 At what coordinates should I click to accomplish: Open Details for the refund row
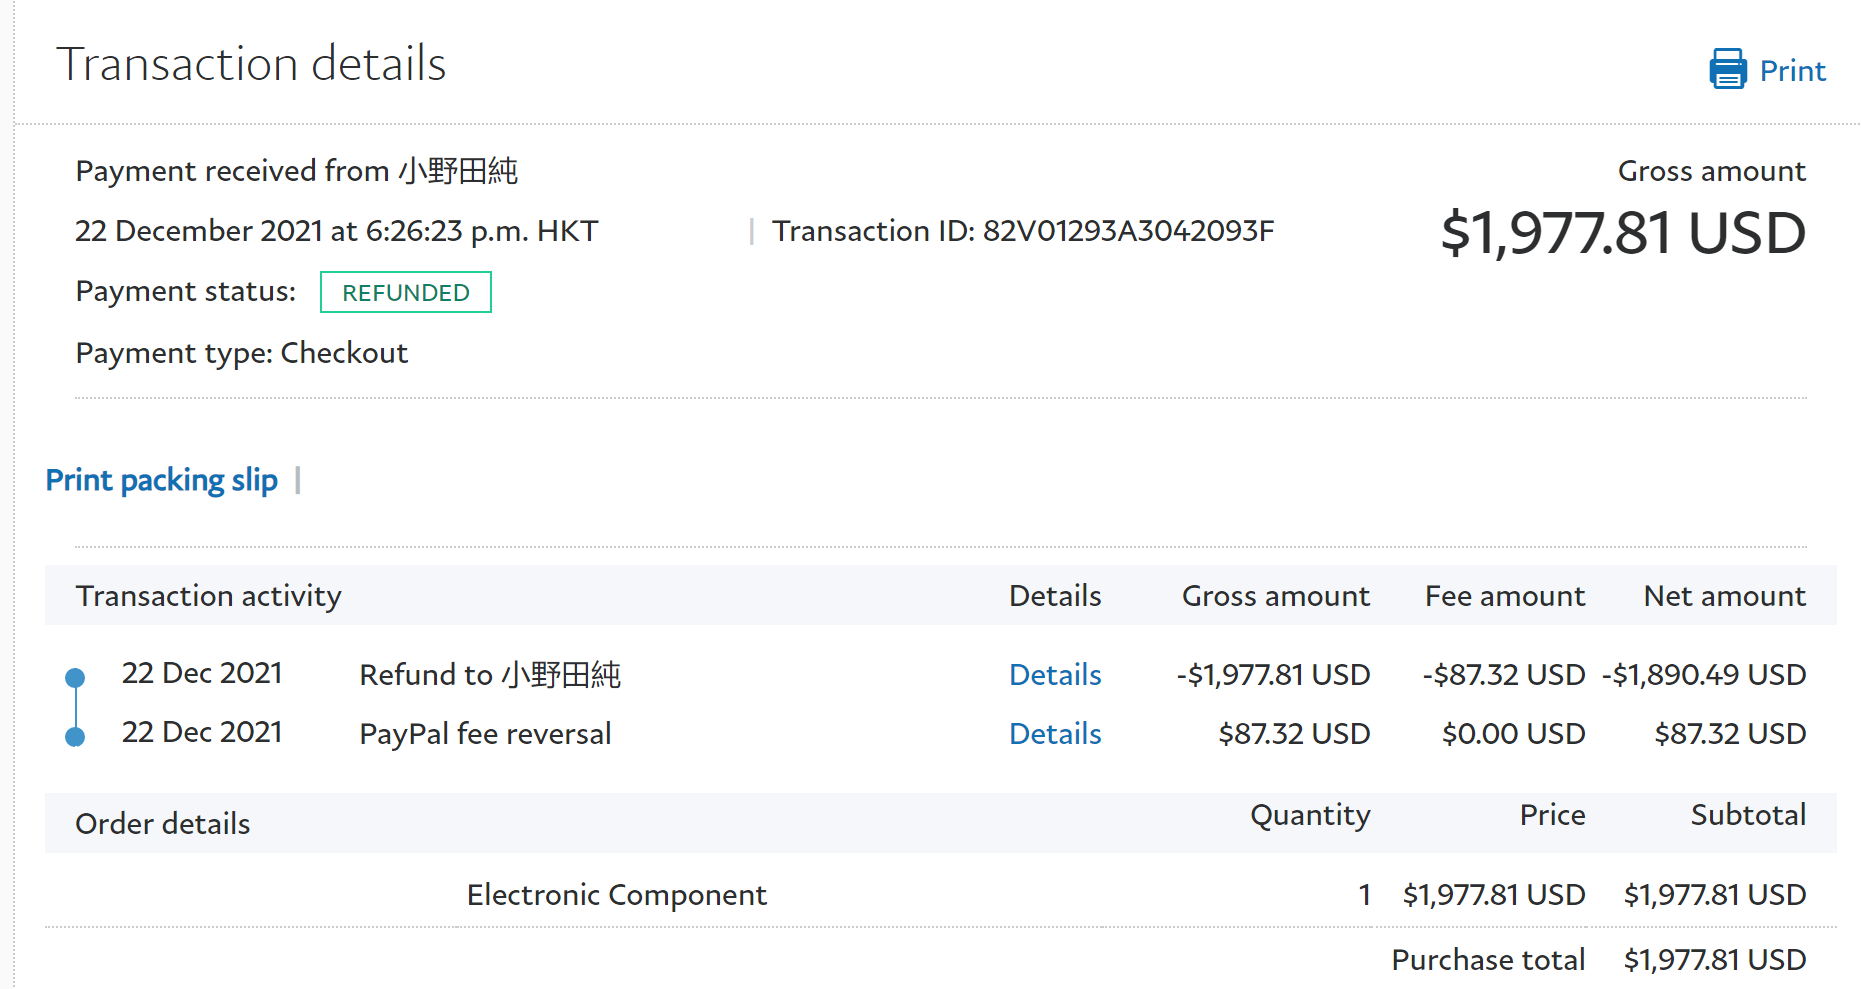(1055, 675)
